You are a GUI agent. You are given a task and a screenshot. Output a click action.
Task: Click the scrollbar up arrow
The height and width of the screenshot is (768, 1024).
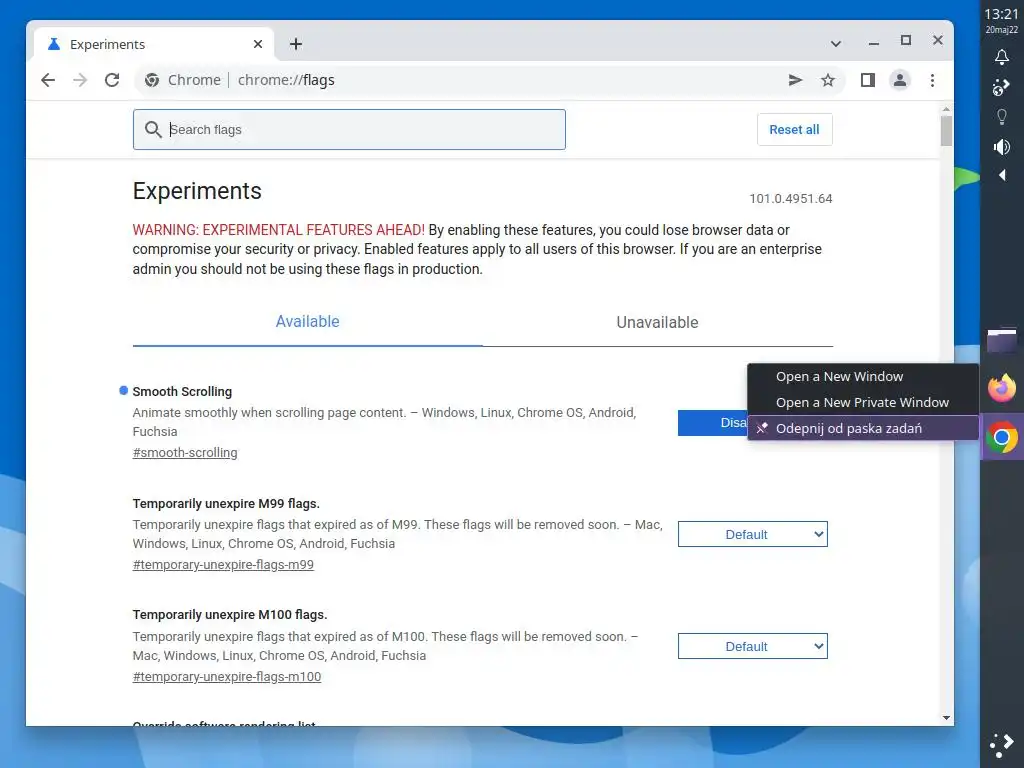[946, 108]
